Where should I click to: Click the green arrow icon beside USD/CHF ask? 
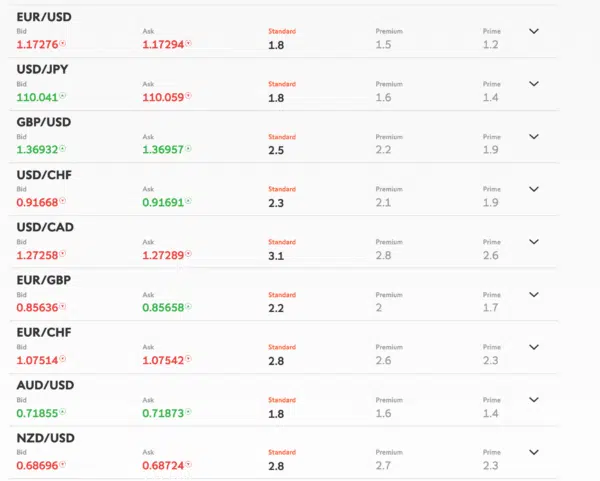click(x=188, y=201)
